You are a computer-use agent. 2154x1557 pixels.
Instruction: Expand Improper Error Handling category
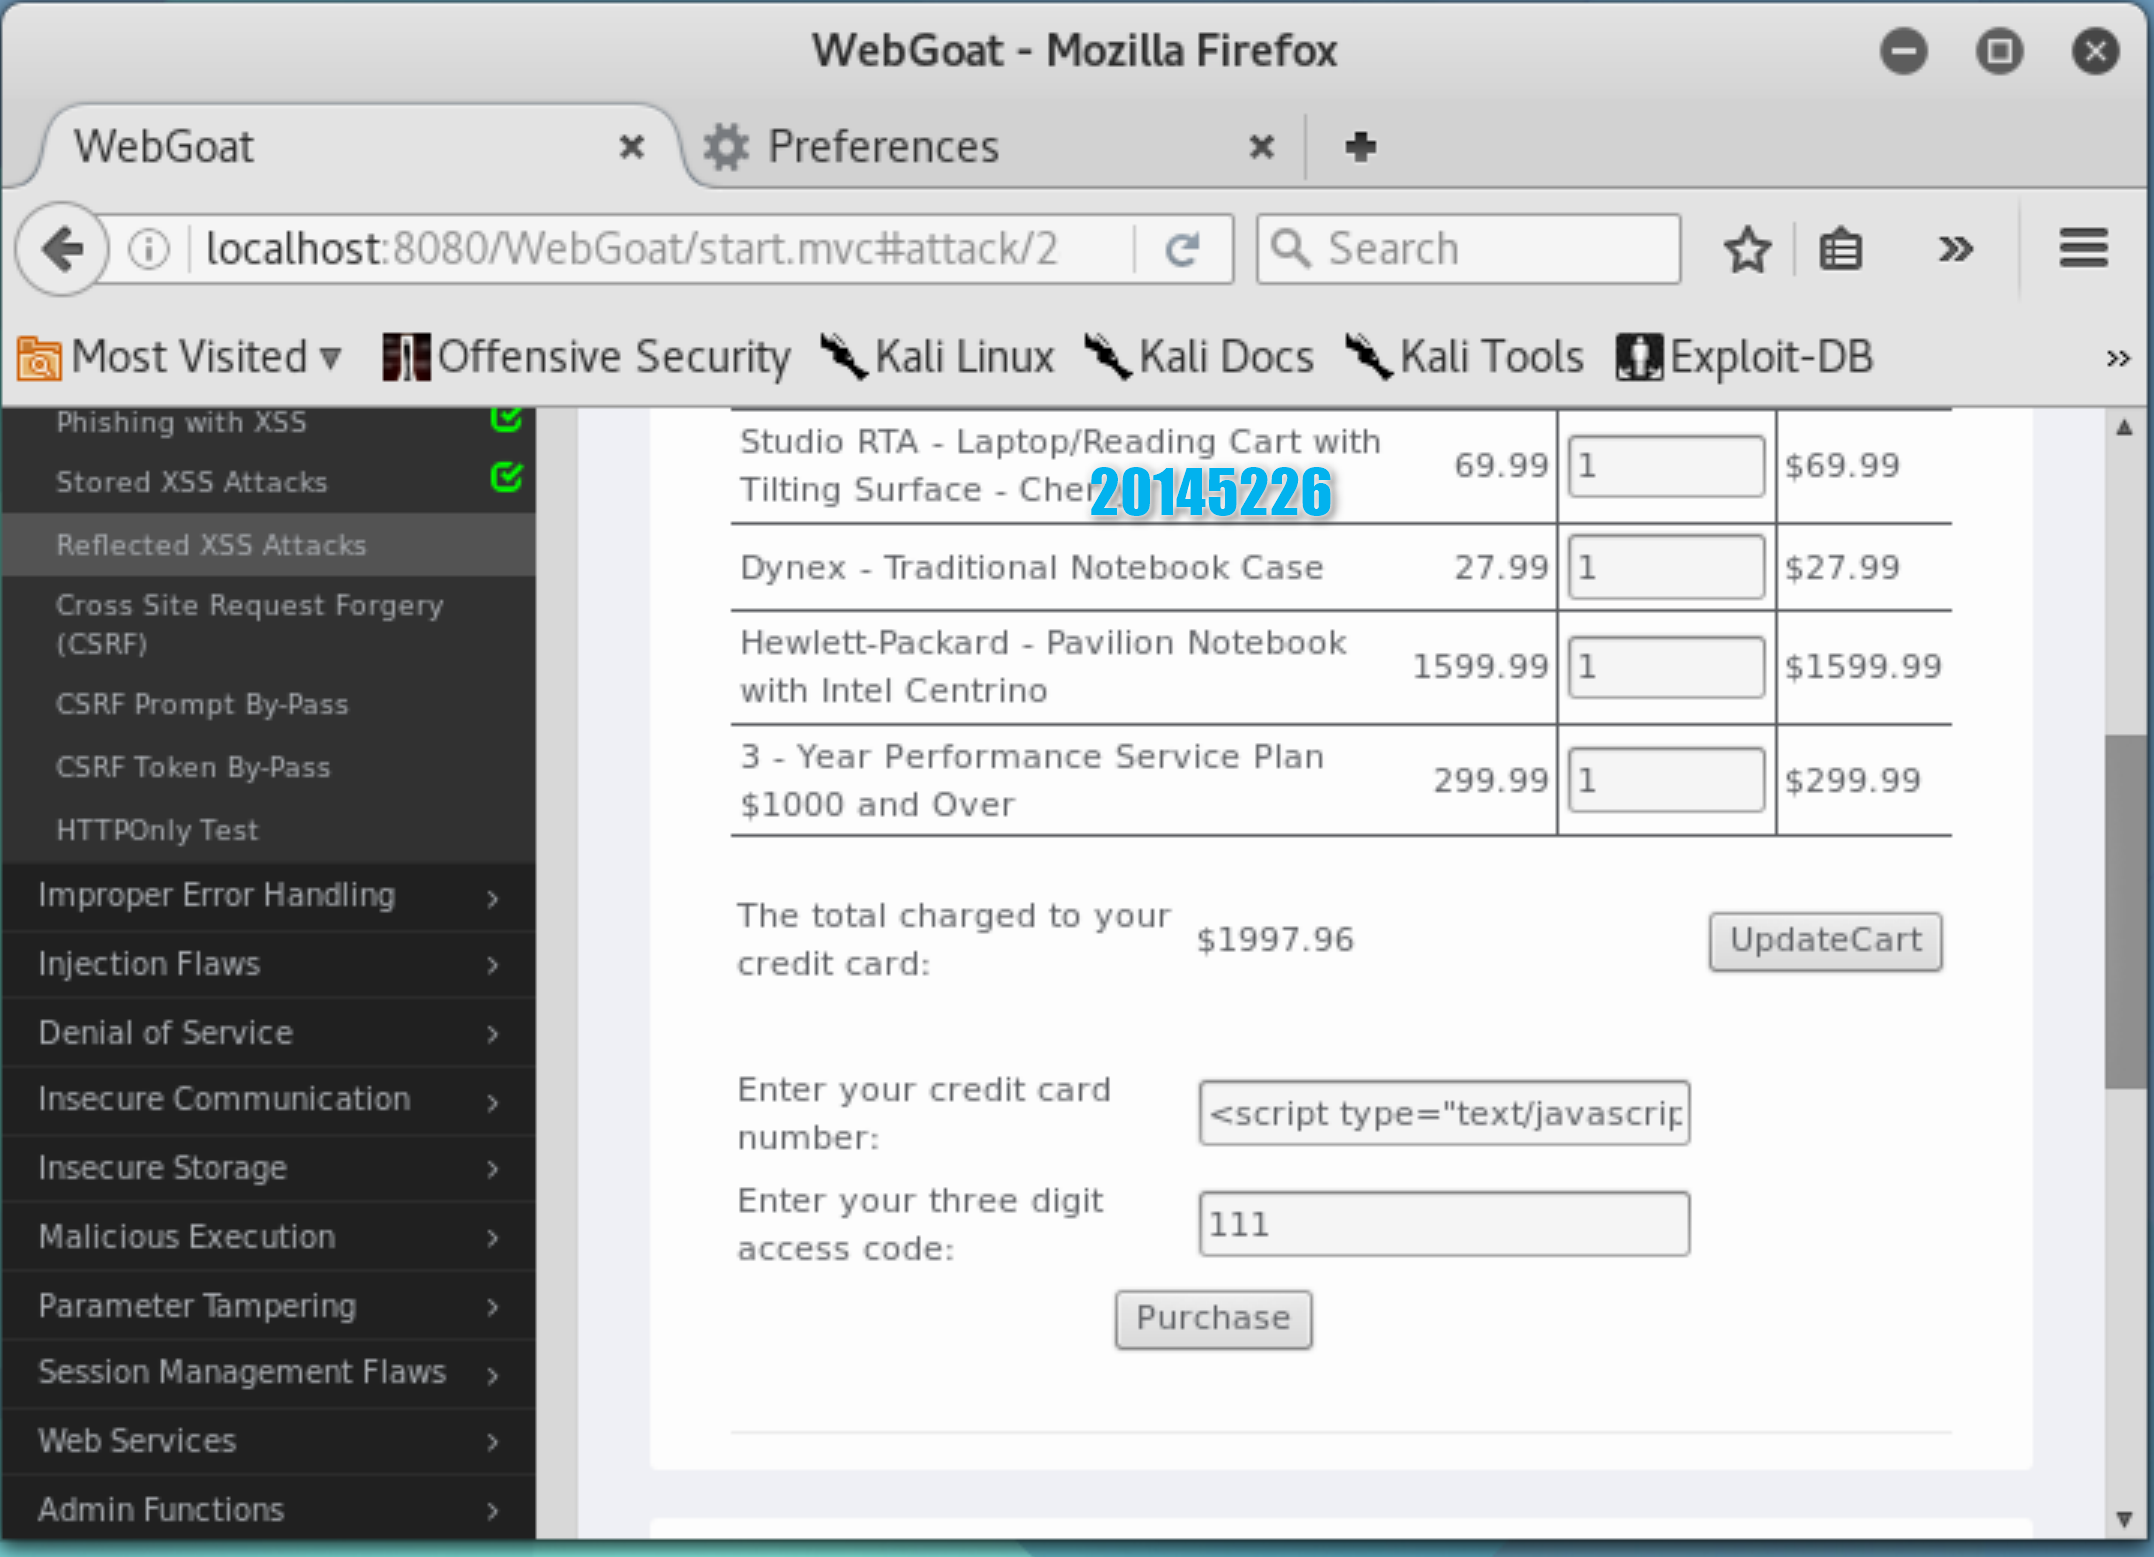[x=268, y=896]
